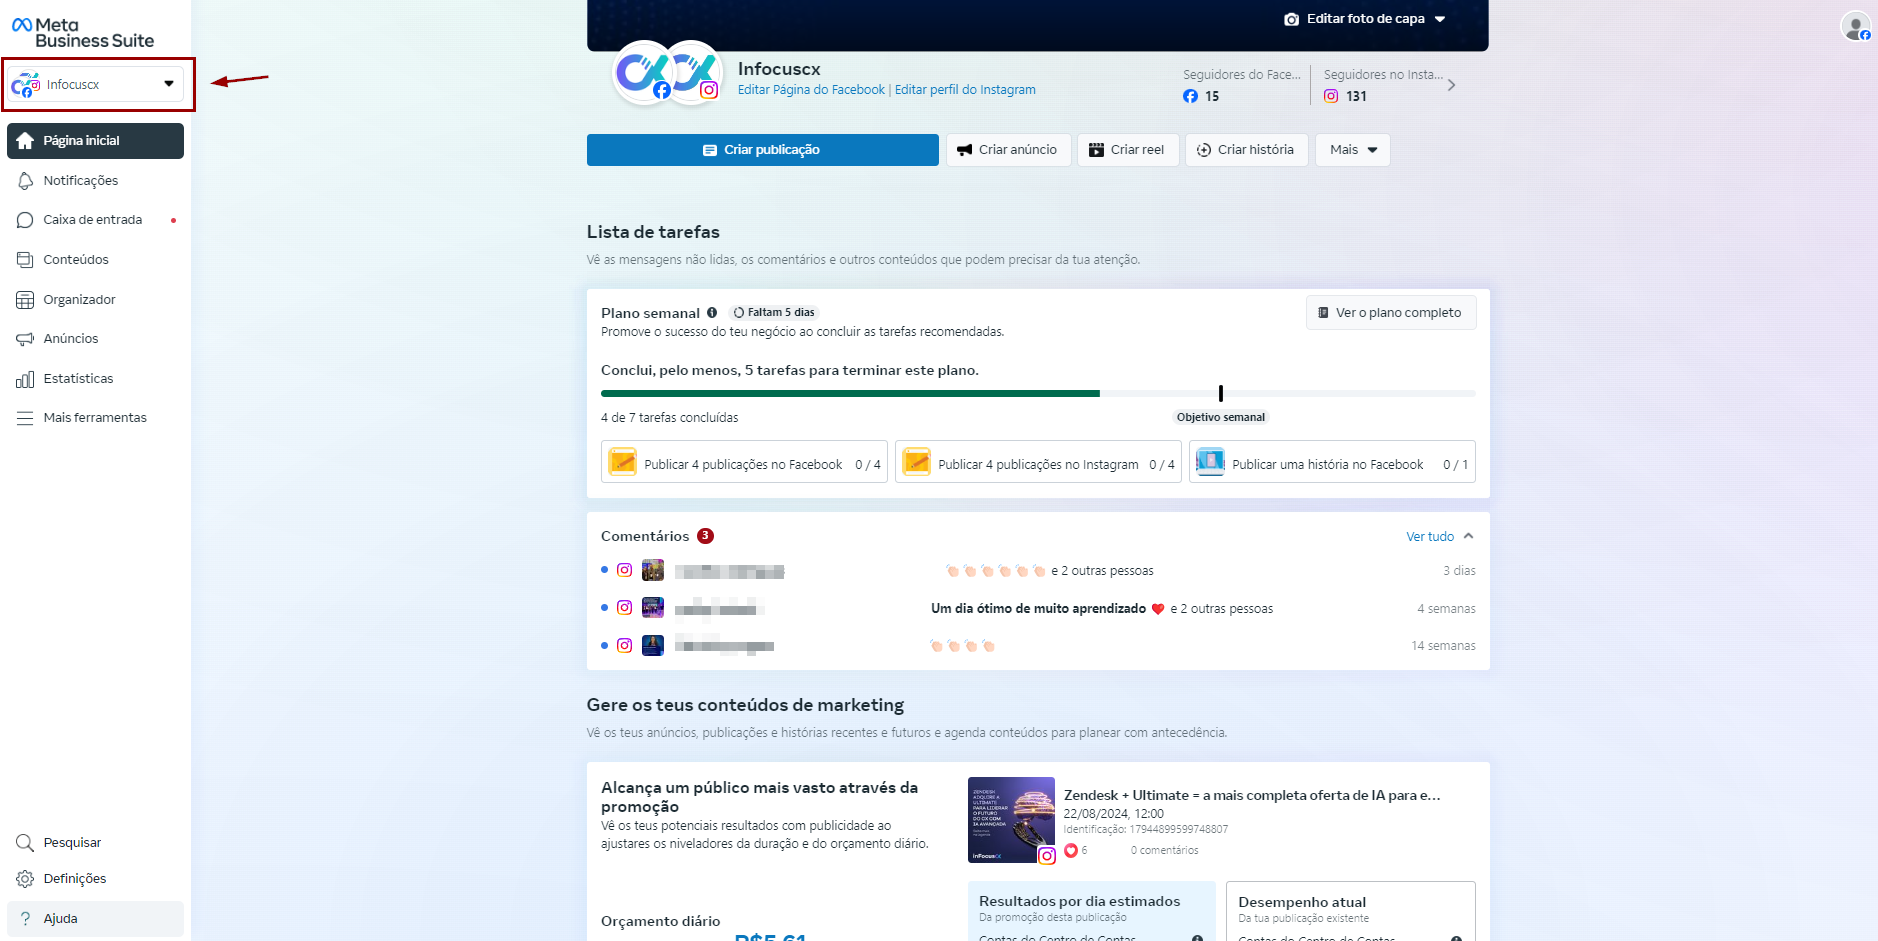This screenshot has height=941, width=1878.
Task: Open Definições gear icon
Action: [25, 879]
